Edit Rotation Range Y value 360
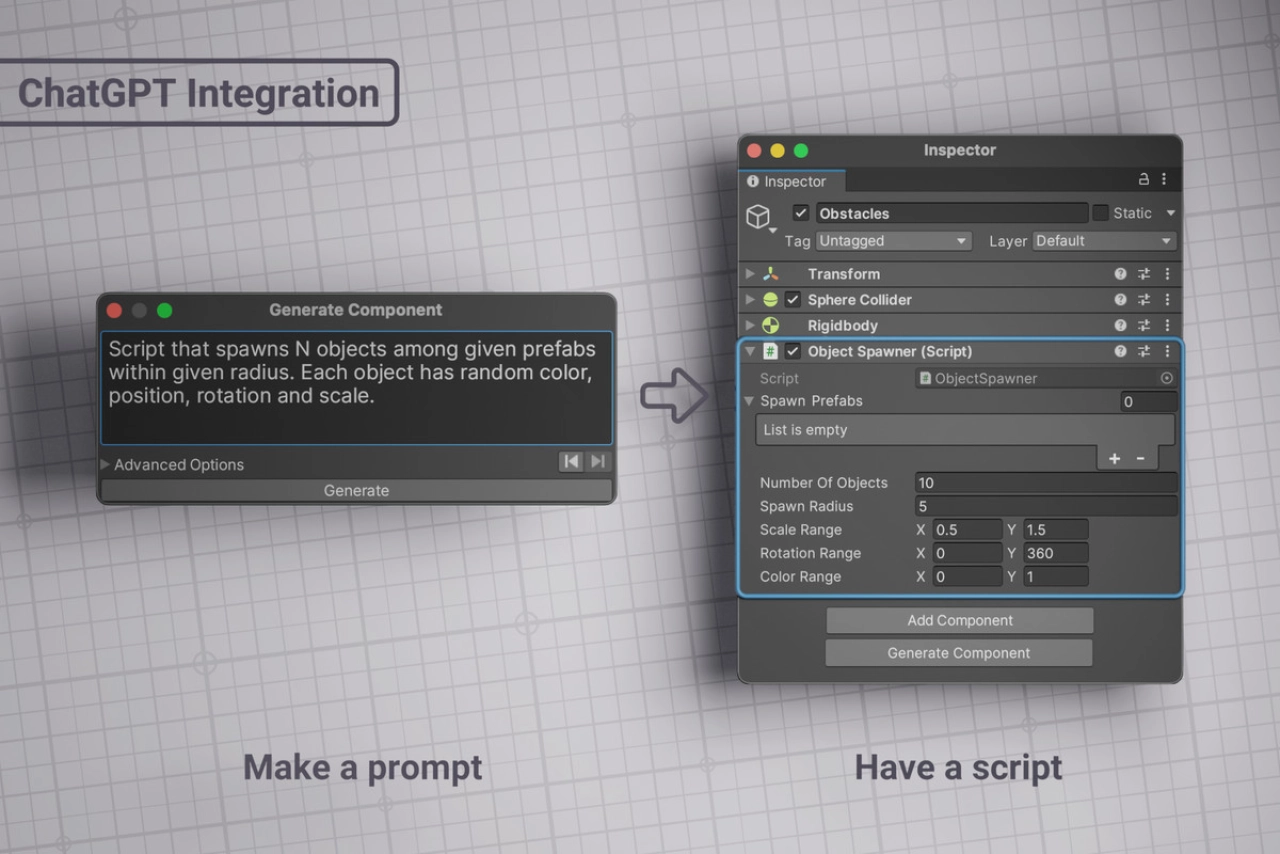Image resolution: width=1280 pixels, height=854 pixels. coord(1055,553)
